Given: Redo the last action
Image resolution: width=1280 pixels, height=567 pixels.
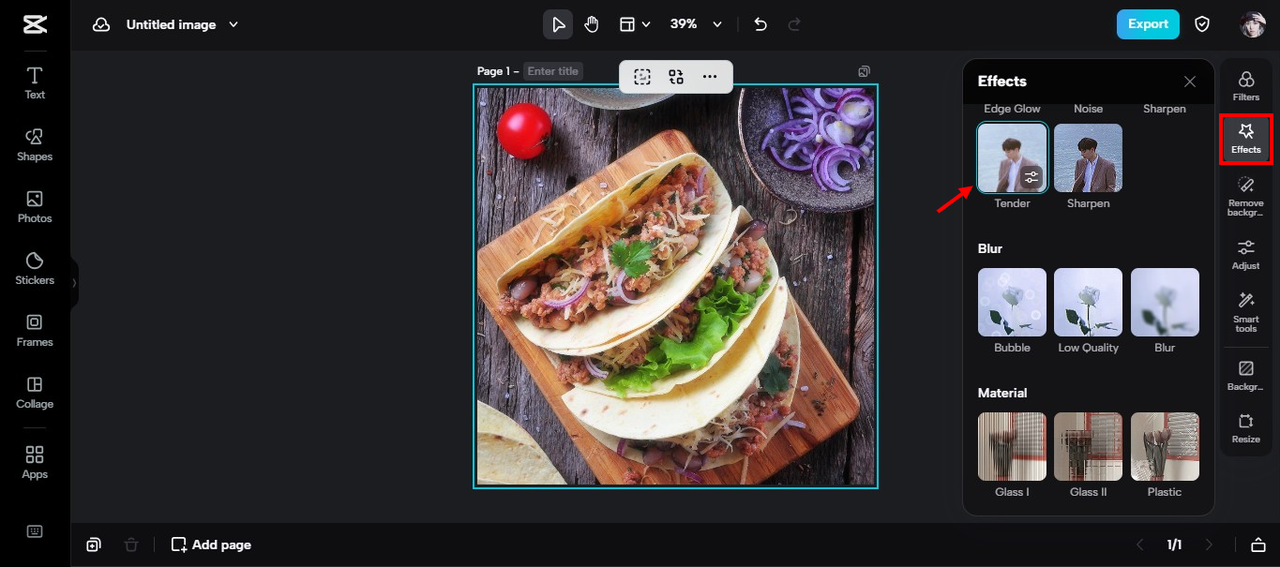Looking at the screenshot, I should (795, 24).
